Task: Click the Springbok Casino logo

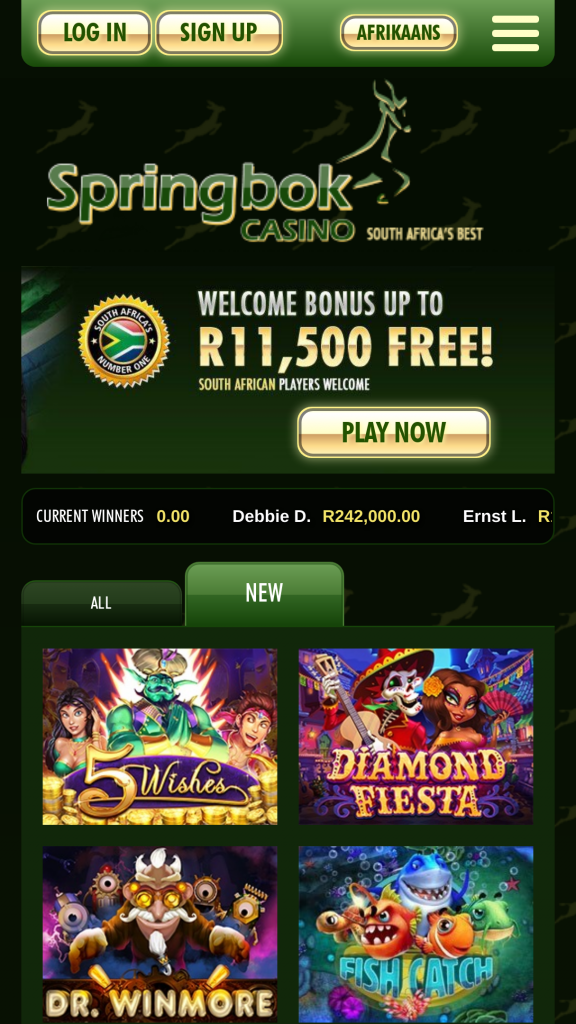Action: 264,162
